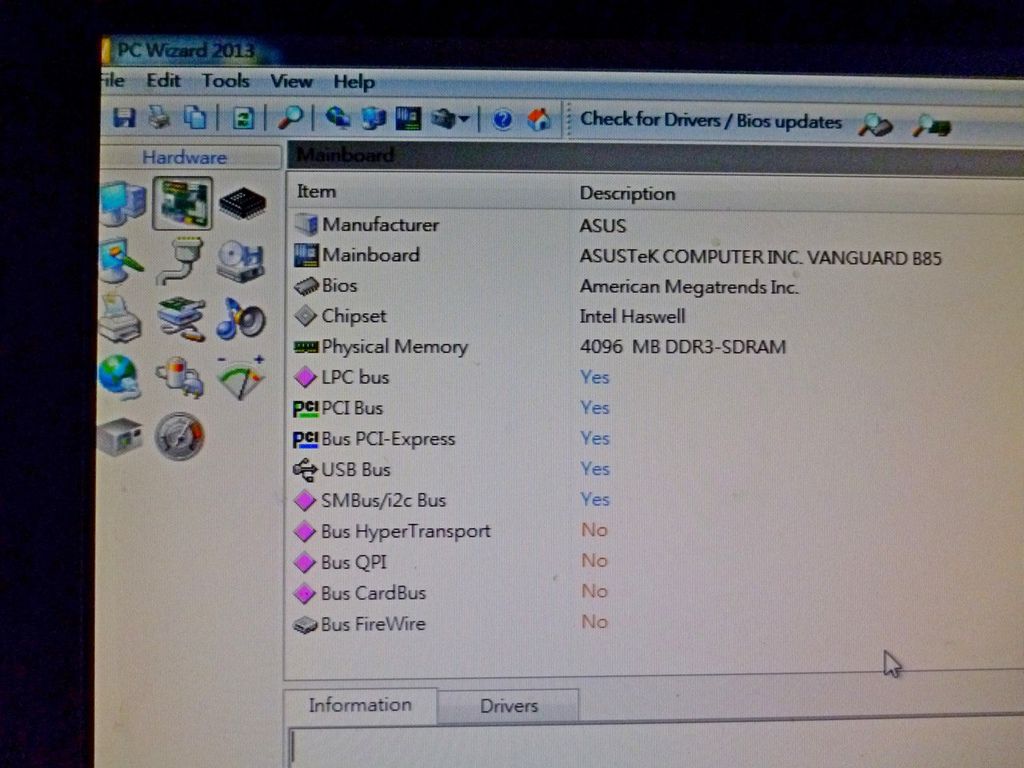This screenshot has width=1024, height=768.
Task: Select the PCI Bus row
Action: click(656, 408)
